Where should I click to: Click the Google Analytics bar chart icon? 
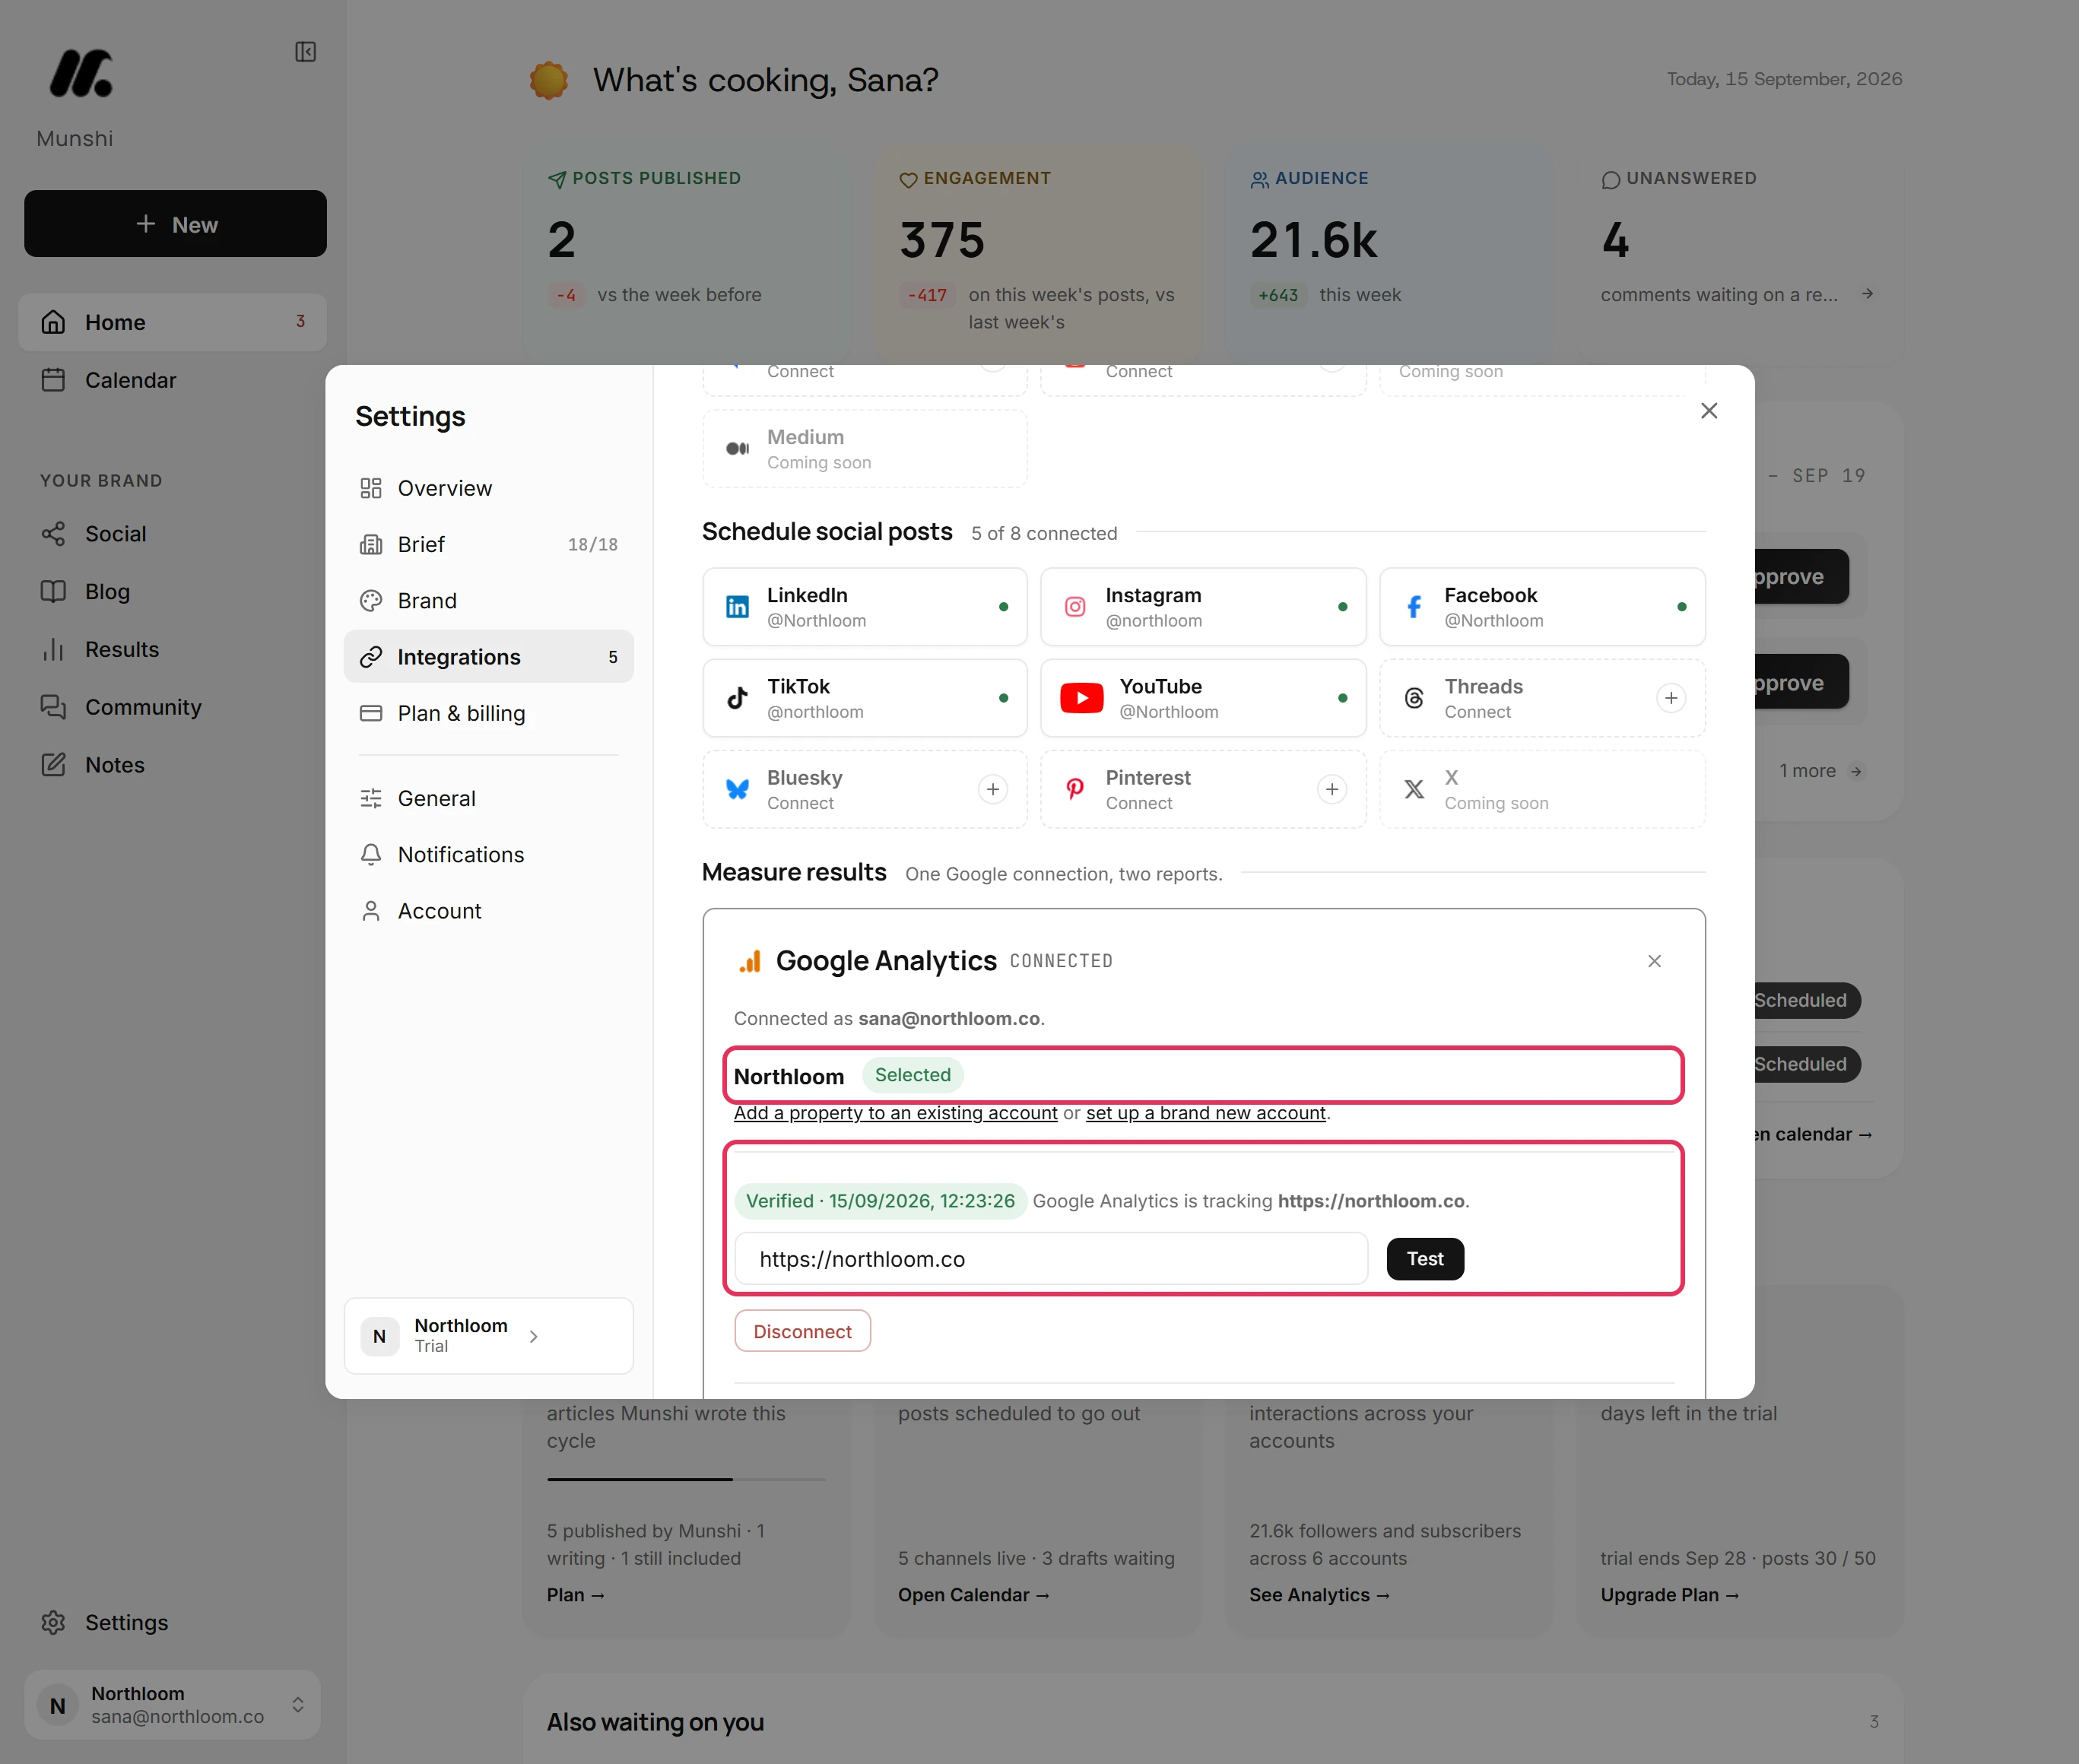(750, 961)
